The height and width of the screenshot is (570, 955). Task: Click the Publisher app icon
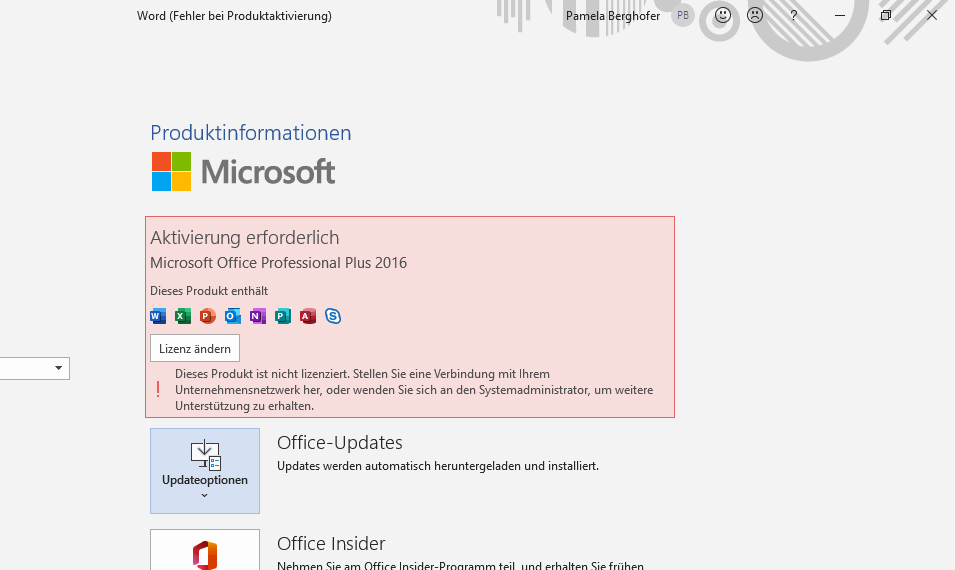pyautogui.click(x=283, y=316)
